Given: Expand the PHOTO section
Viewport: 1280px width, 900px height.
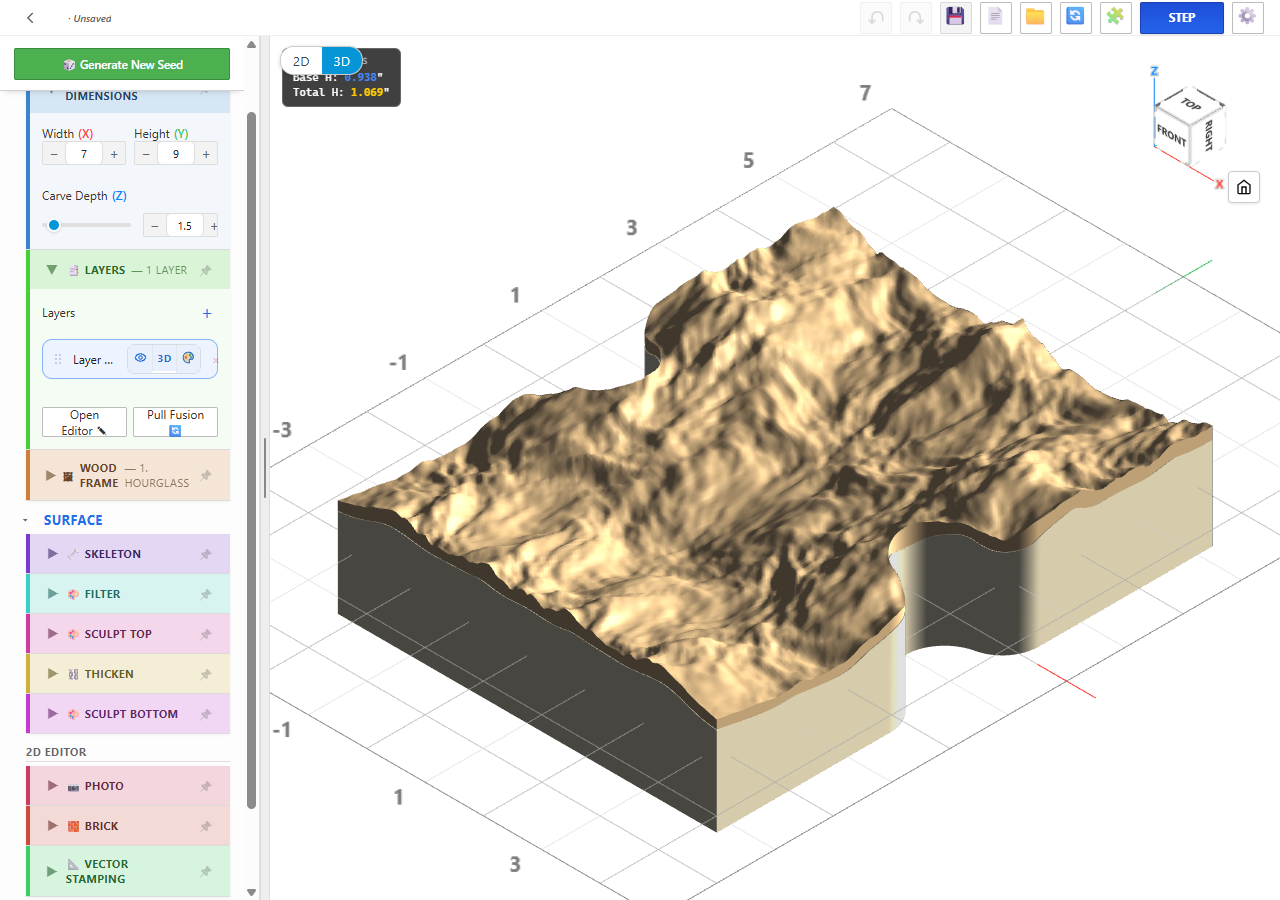Looking at the screenshot, I should (x=53, y=786).
